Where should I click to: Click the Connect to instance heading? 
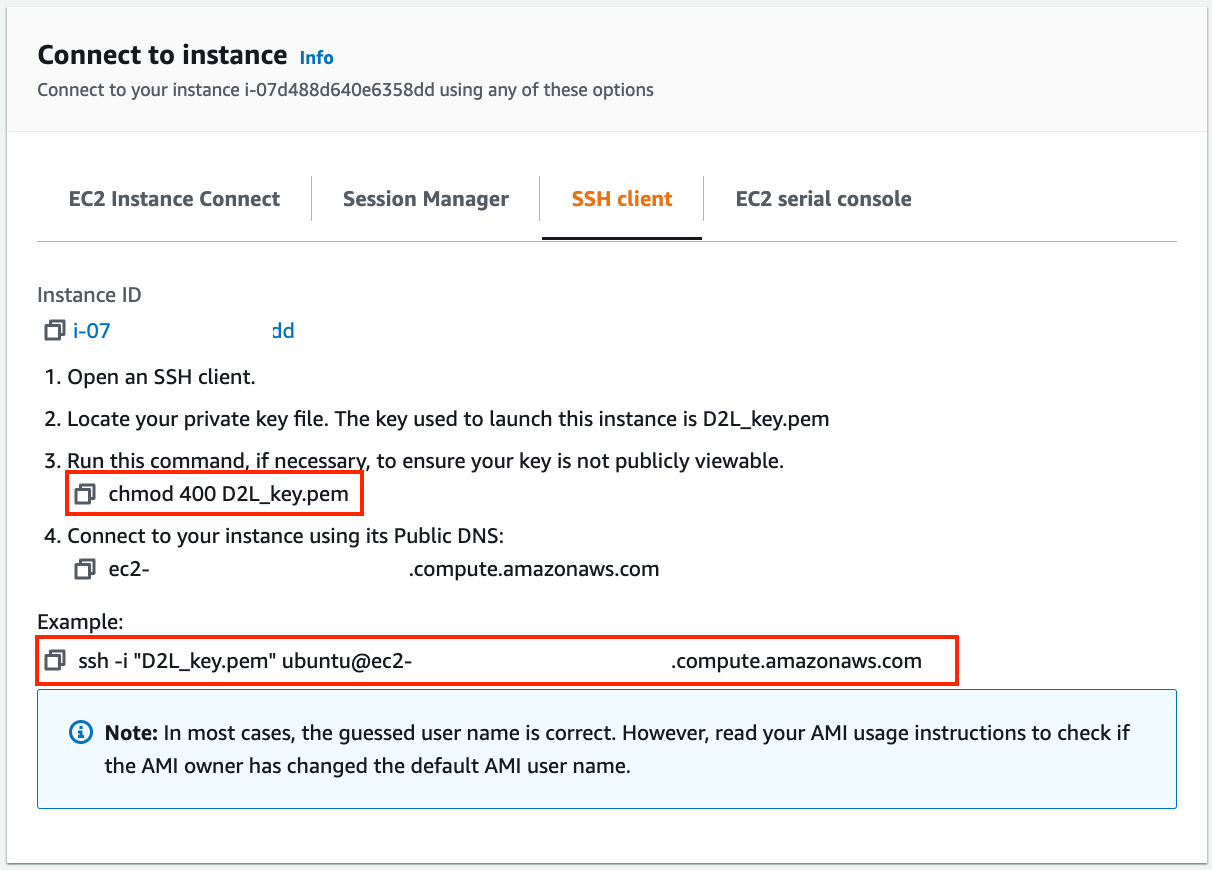(x=162, y=55)
